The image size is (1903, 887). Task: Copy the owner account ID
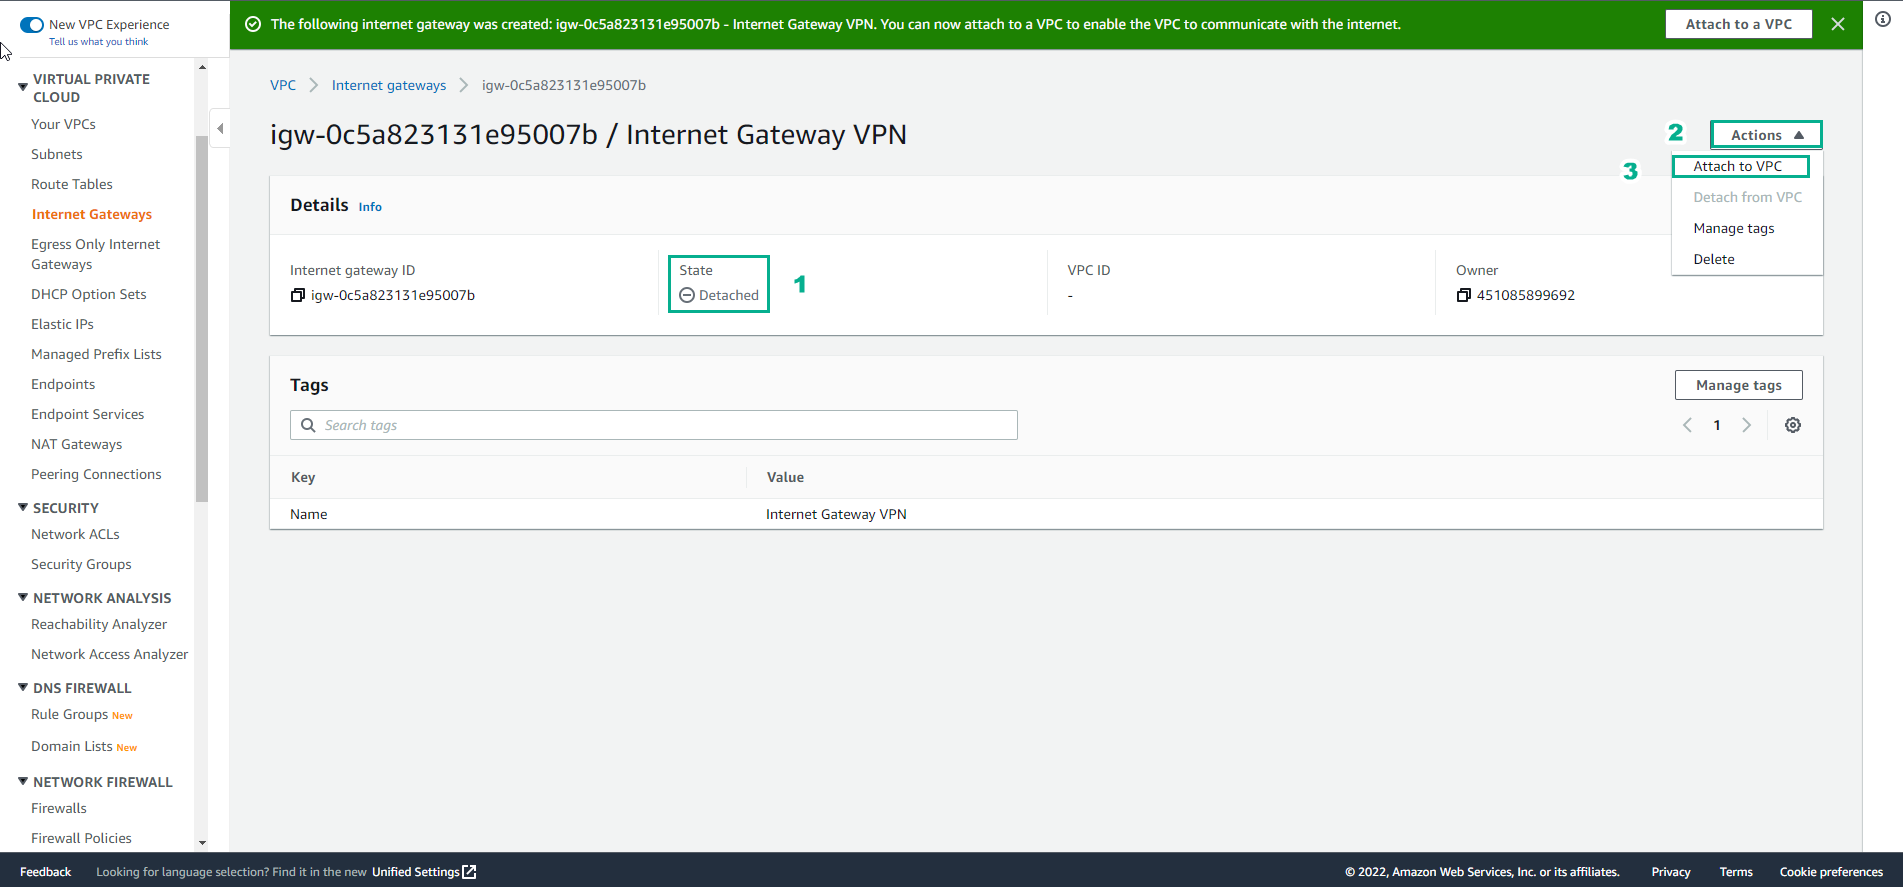1463,295
